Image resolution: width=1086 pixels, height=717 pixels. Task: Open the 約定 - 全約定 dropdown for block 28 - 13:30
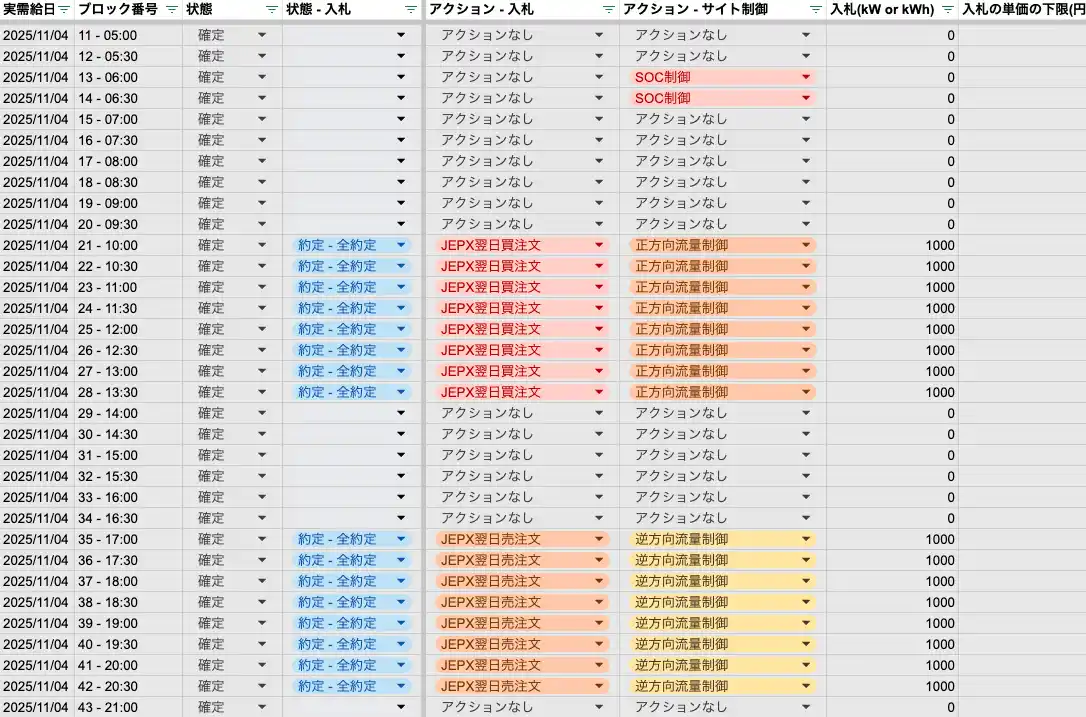point(401,392)
